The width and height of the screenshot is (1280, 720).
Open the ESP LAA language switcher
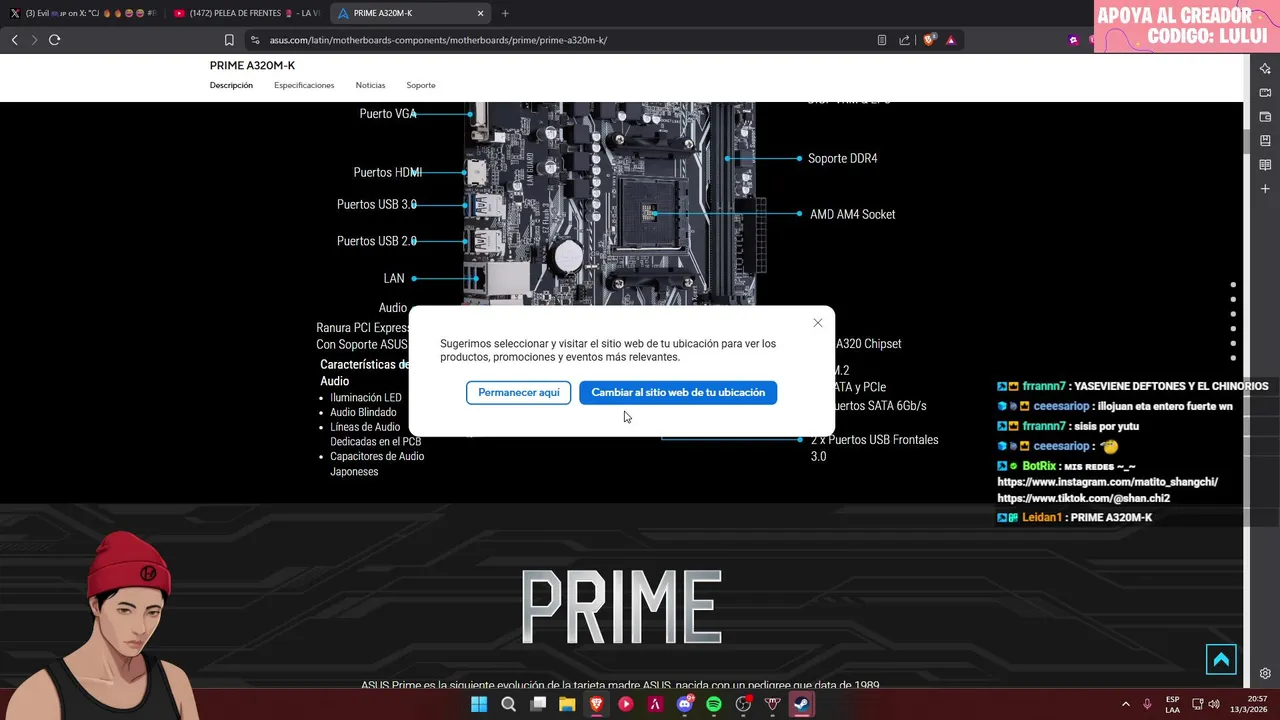[x=1172, y=704]
